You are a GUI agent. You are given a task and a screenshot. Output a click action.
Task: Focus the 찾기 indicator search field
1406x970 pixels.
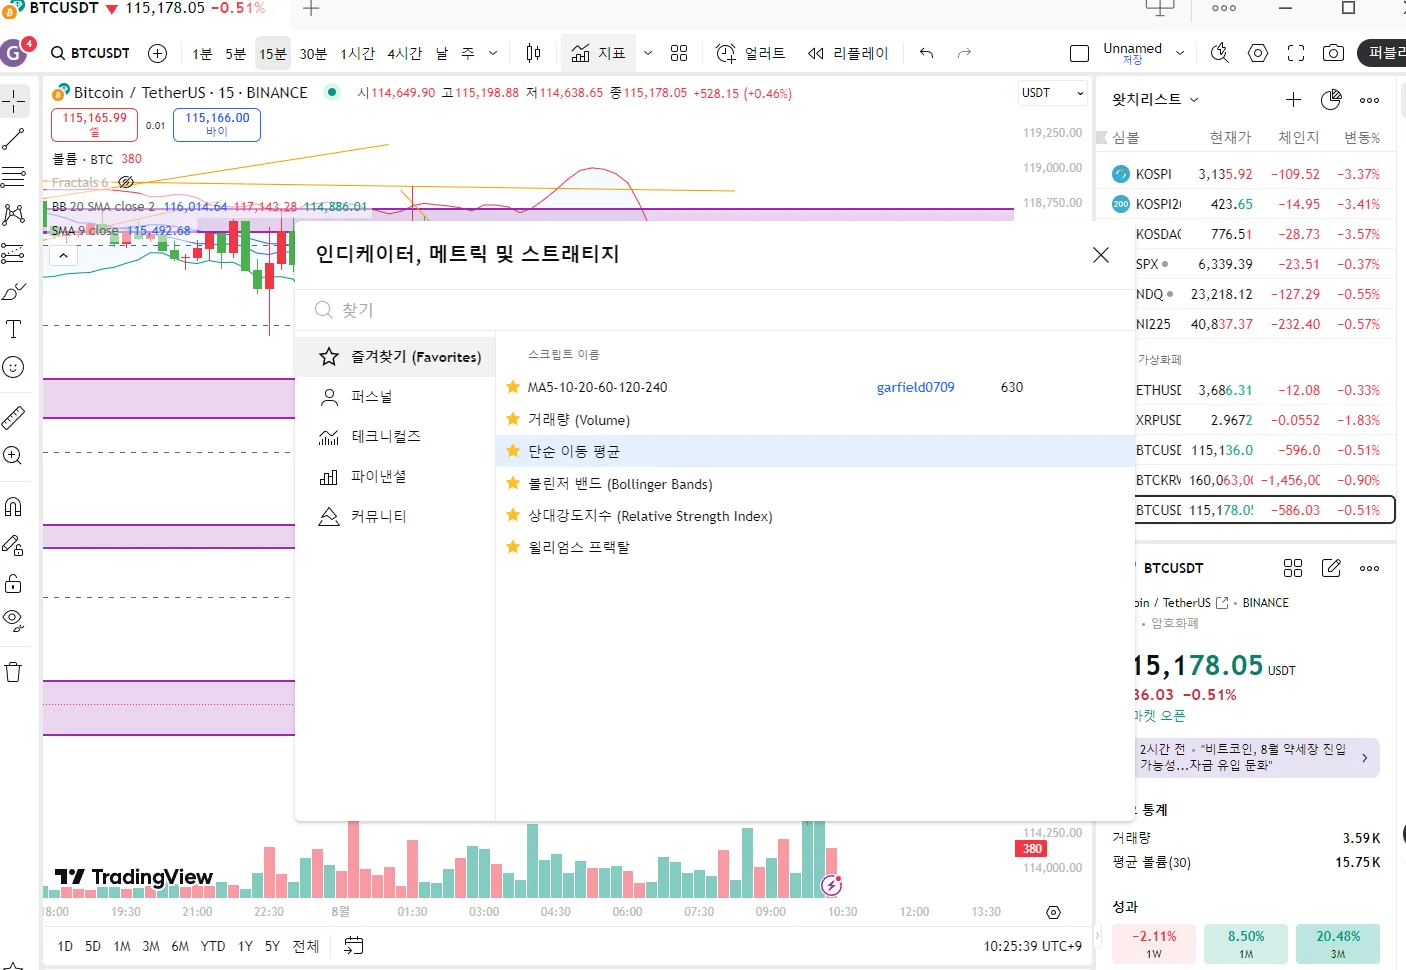click(715, 310)
